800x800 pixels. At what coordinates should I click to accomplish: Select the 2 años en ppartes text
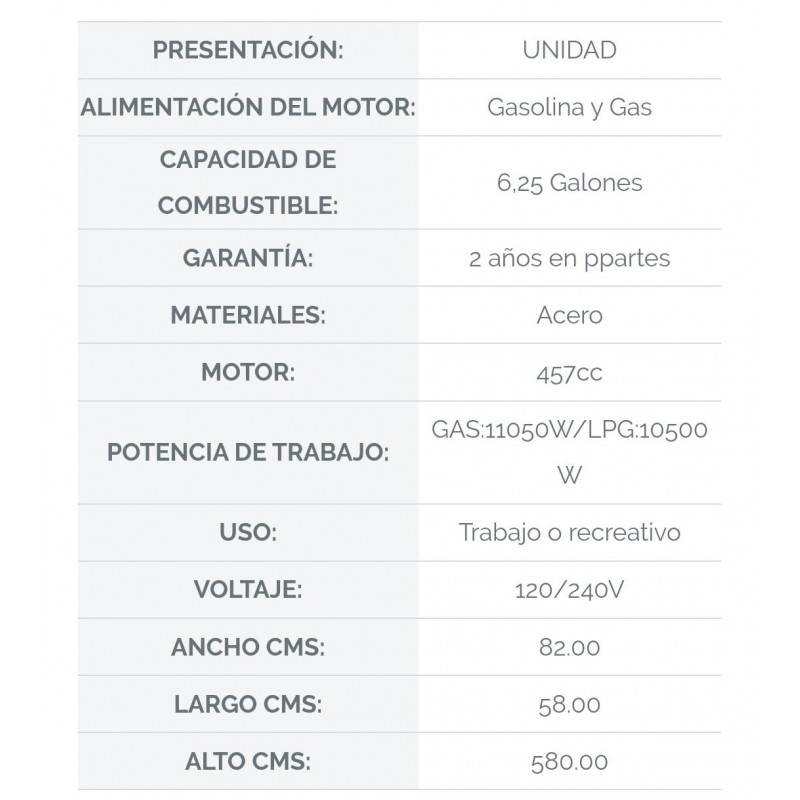pyautogui.click(x=569, y=259)
